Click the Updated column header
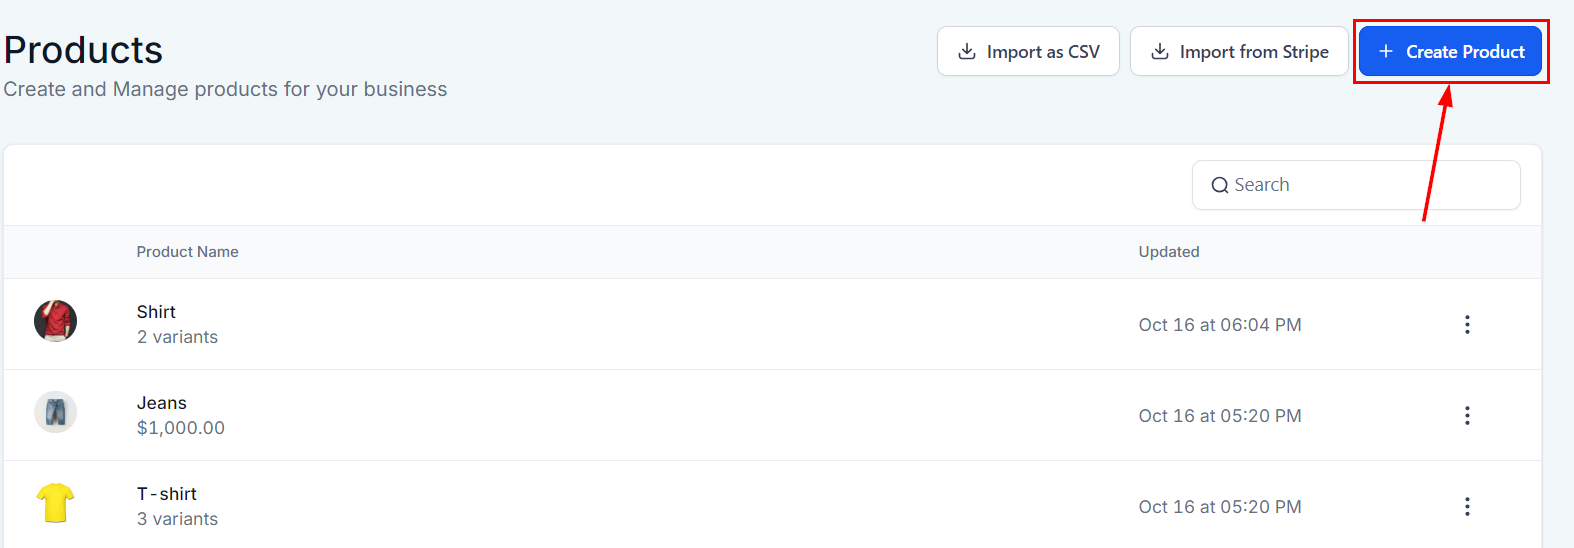Image resolution: width=1574 pixels, height=548 pixels. [x=1168, y=252]
